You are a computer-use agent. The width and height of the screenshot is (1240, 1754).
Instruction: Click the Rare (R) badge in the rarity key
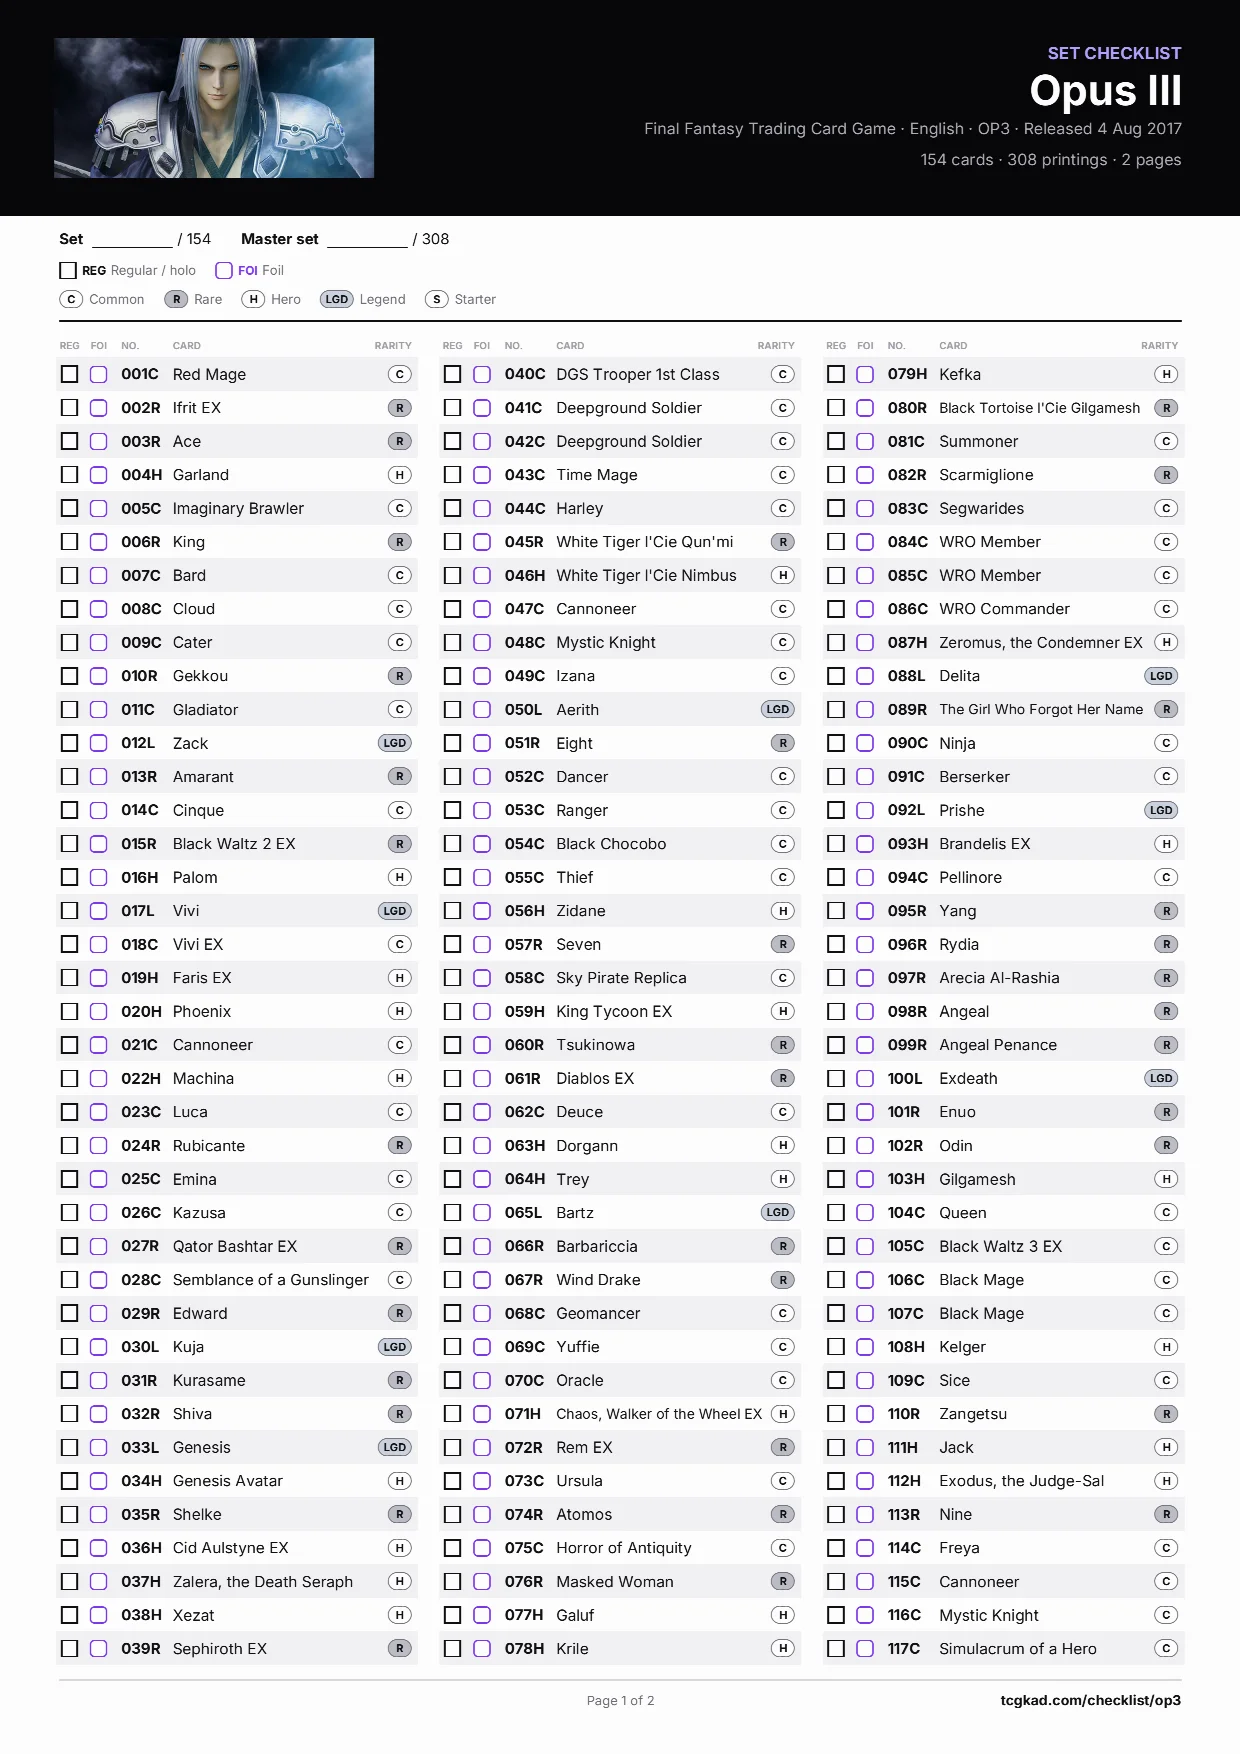coord(176,299)
